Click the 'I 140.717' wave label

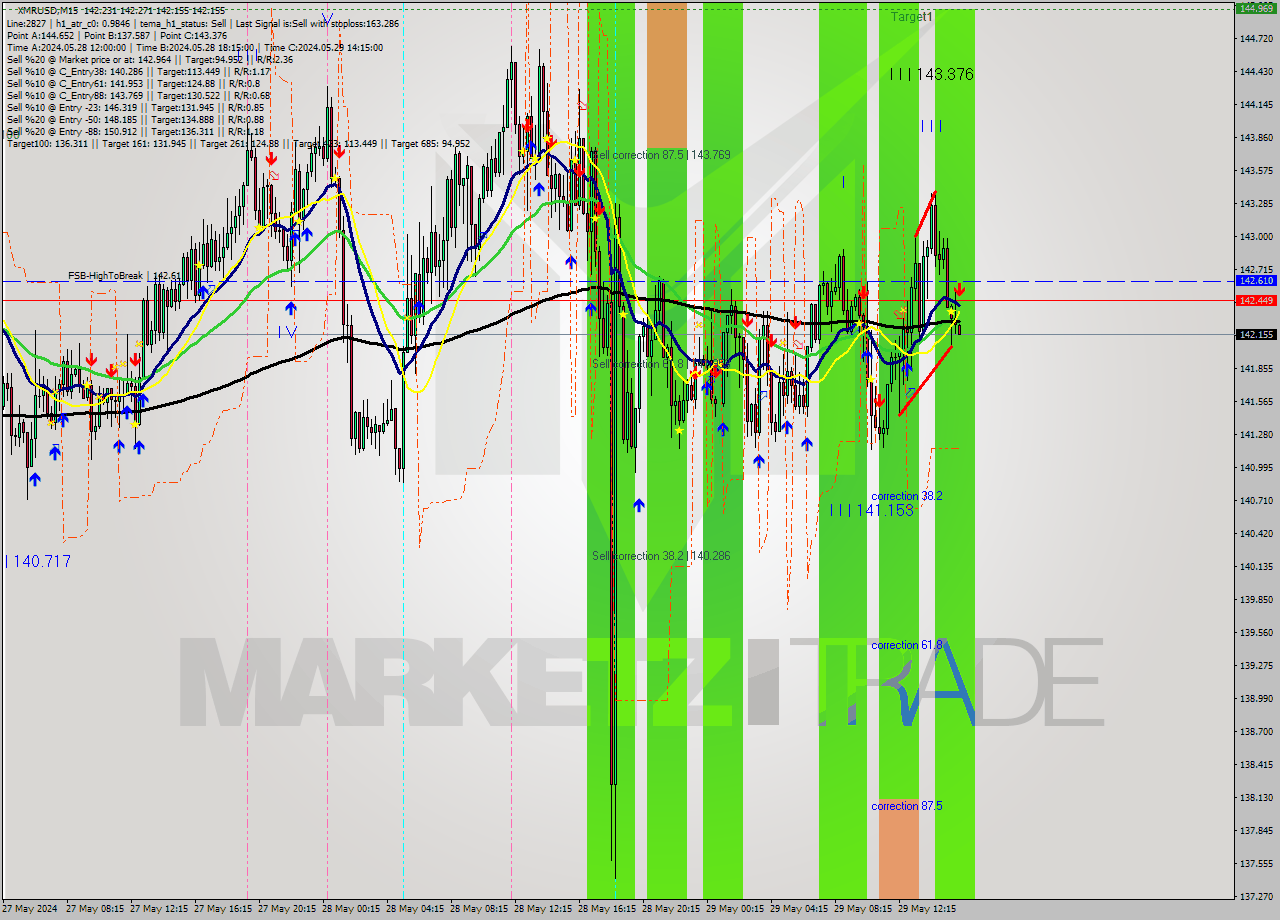38,562
